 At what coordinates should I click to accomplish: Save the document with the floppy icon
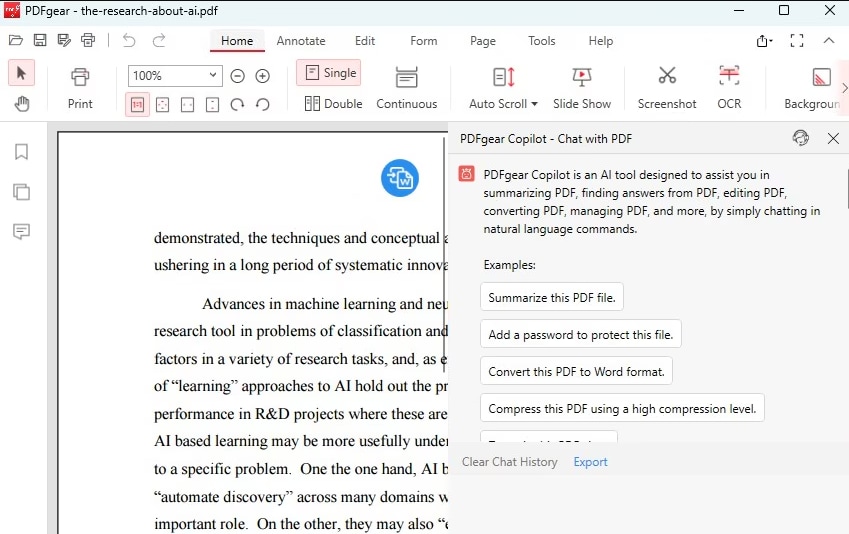coord(40,40)
